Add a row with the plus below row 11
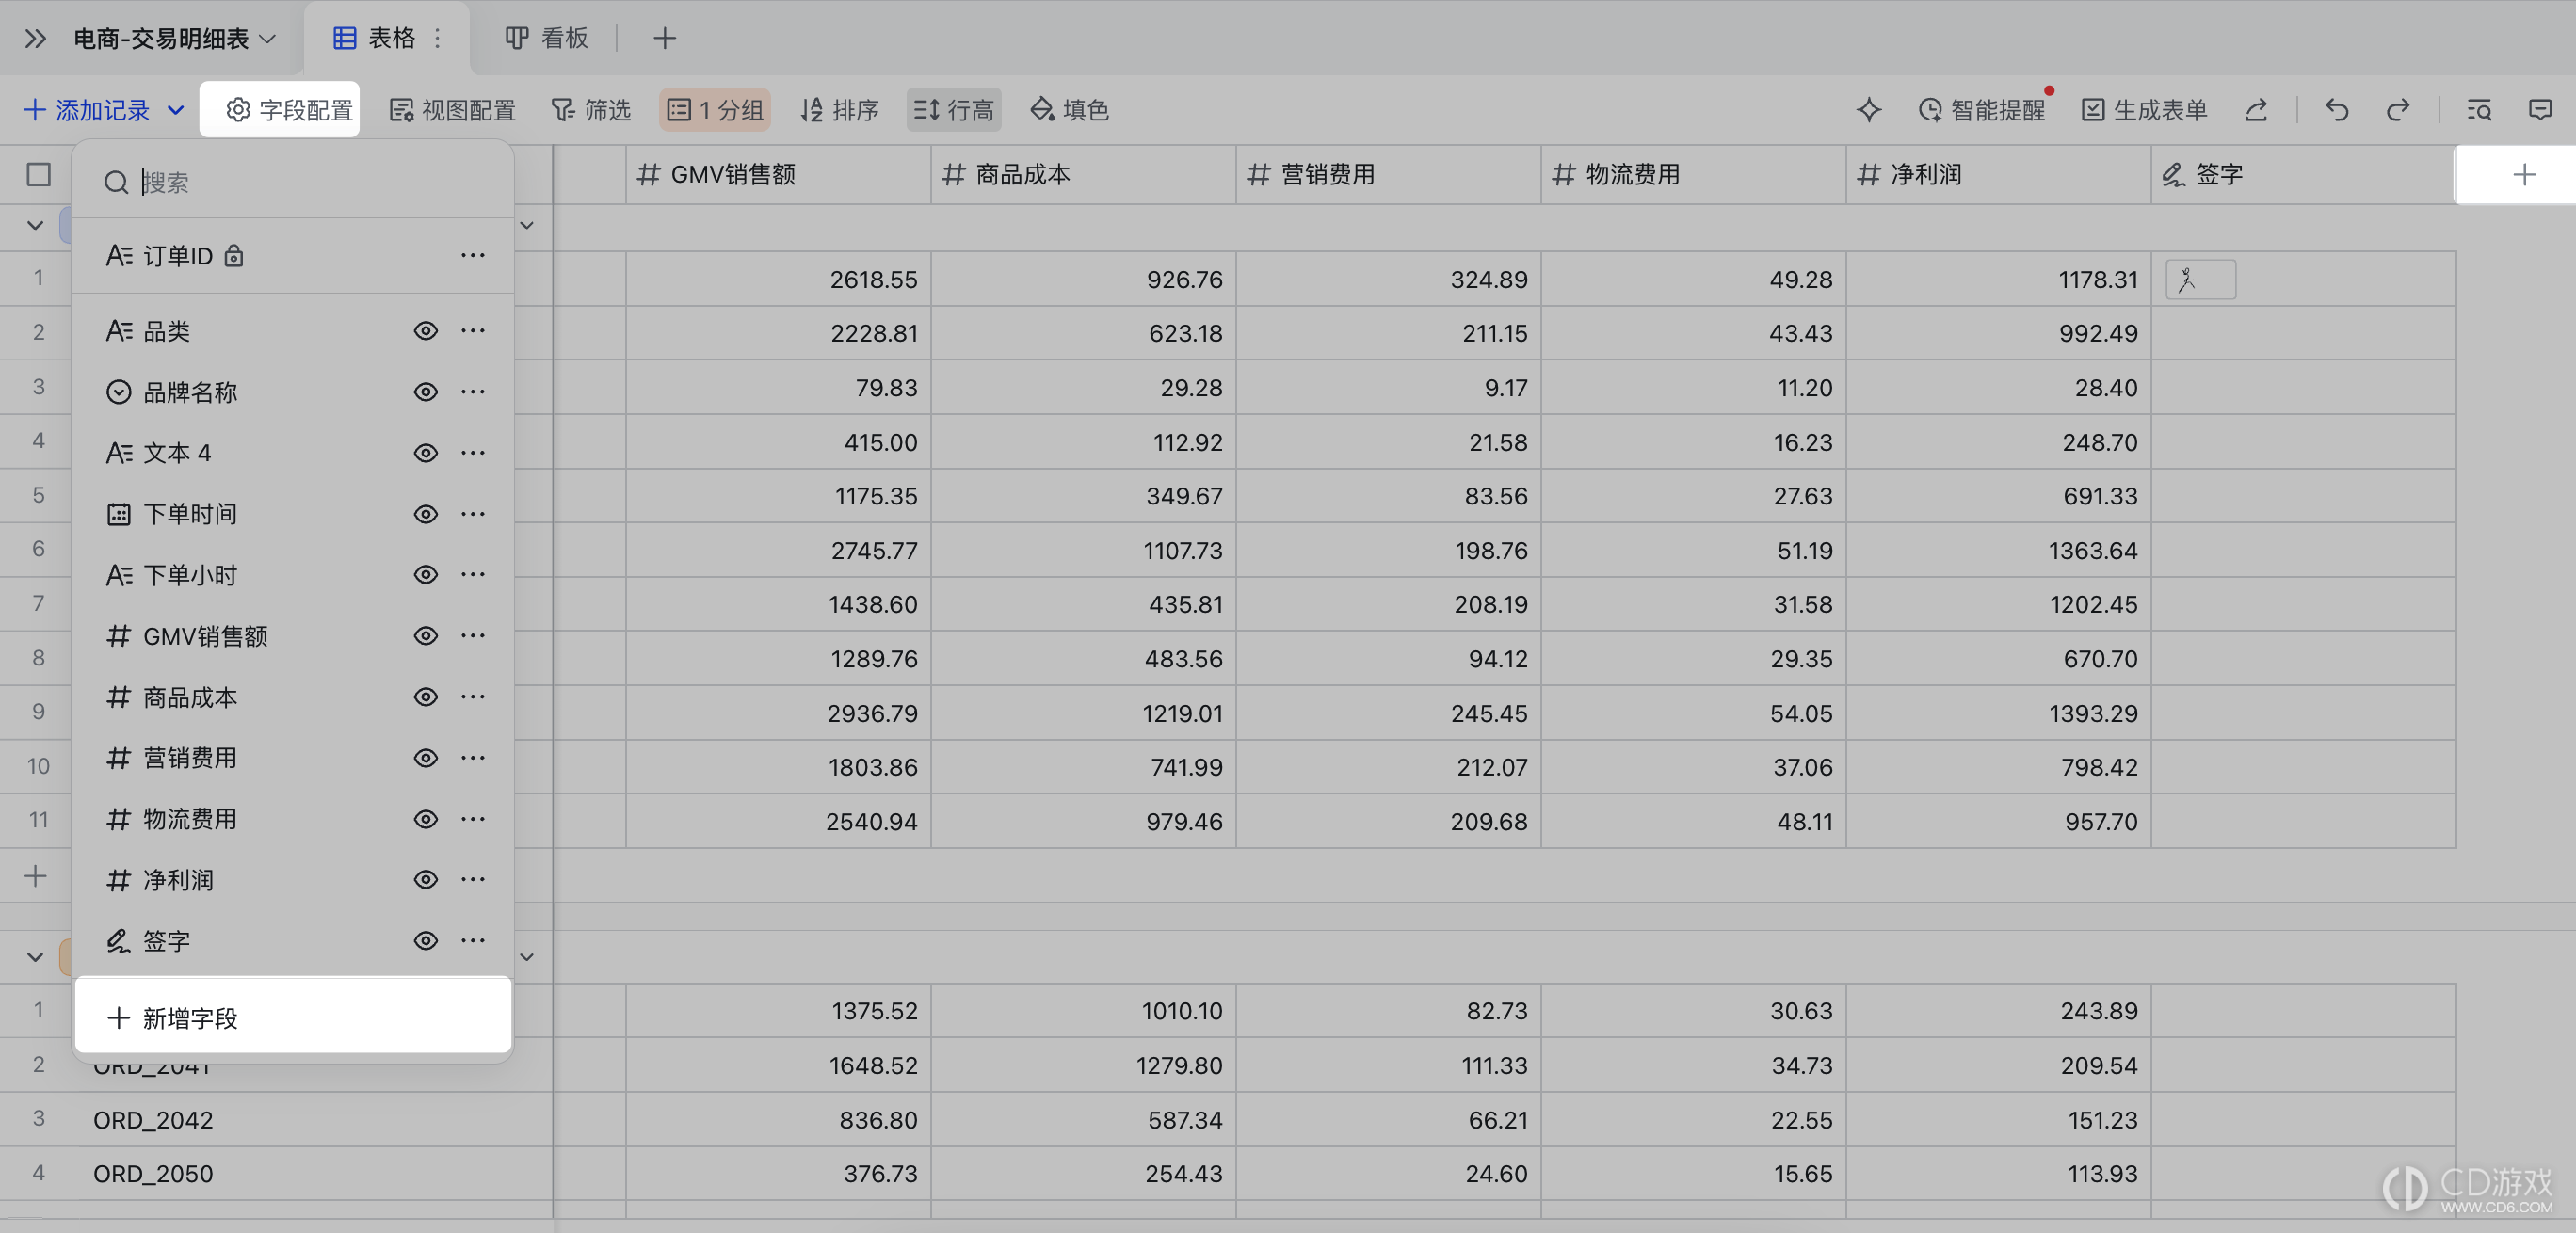This screenshot has height=1233, width=2576. pos(35,876)
